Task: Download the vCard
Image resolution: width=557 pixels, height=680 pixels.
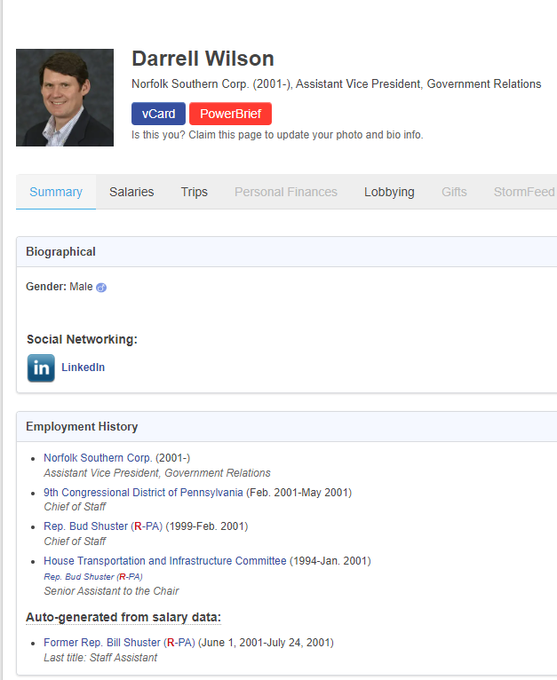Action: (158, 114)
